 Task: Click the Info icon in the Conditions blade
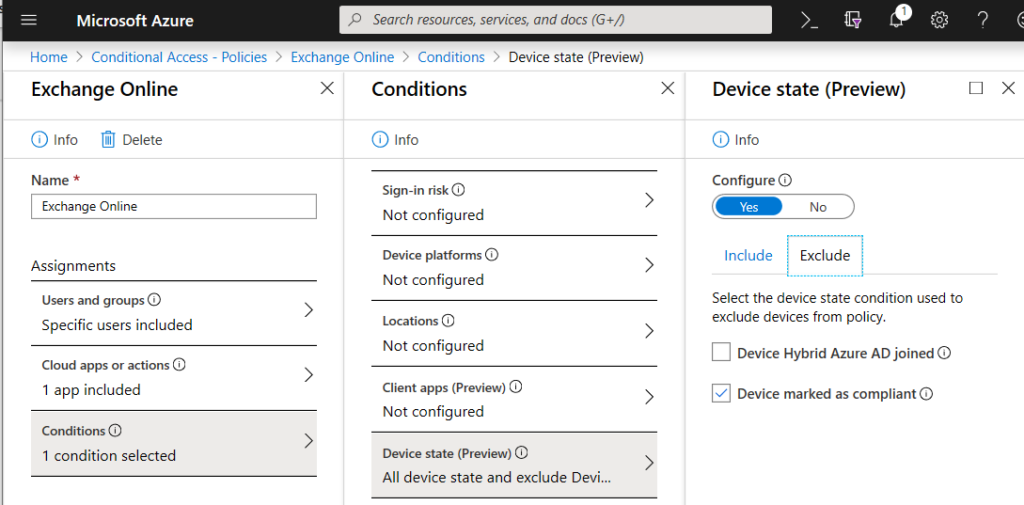point(380,139)
